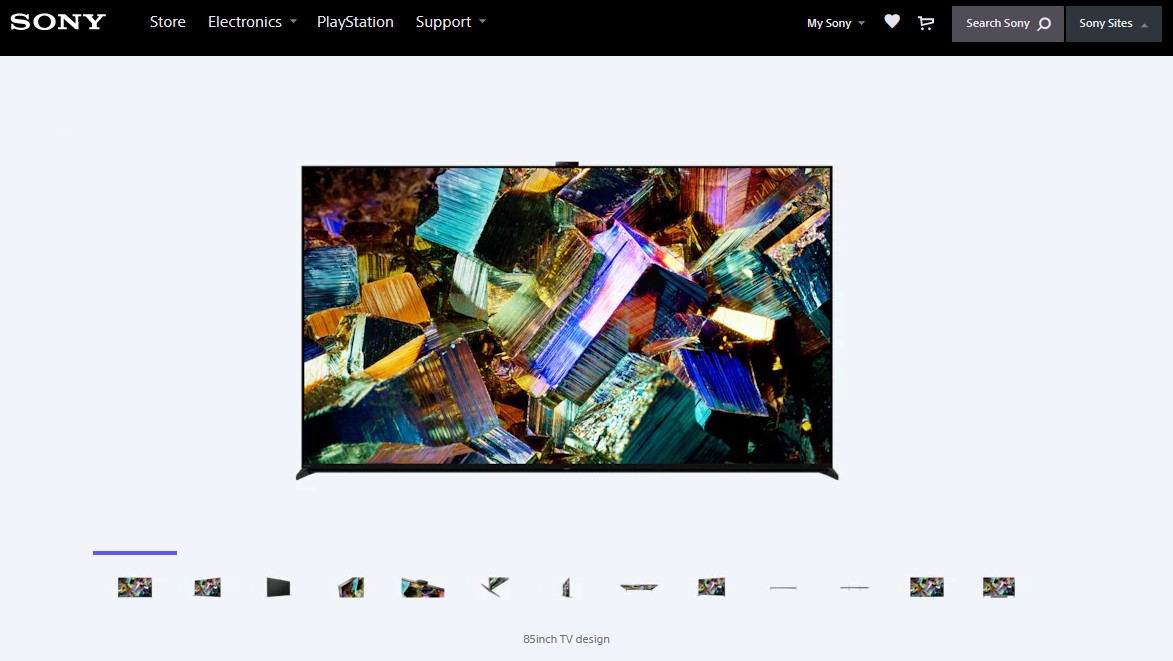
Task: Open the wishlist heart icon
Action: coord(892,22)
